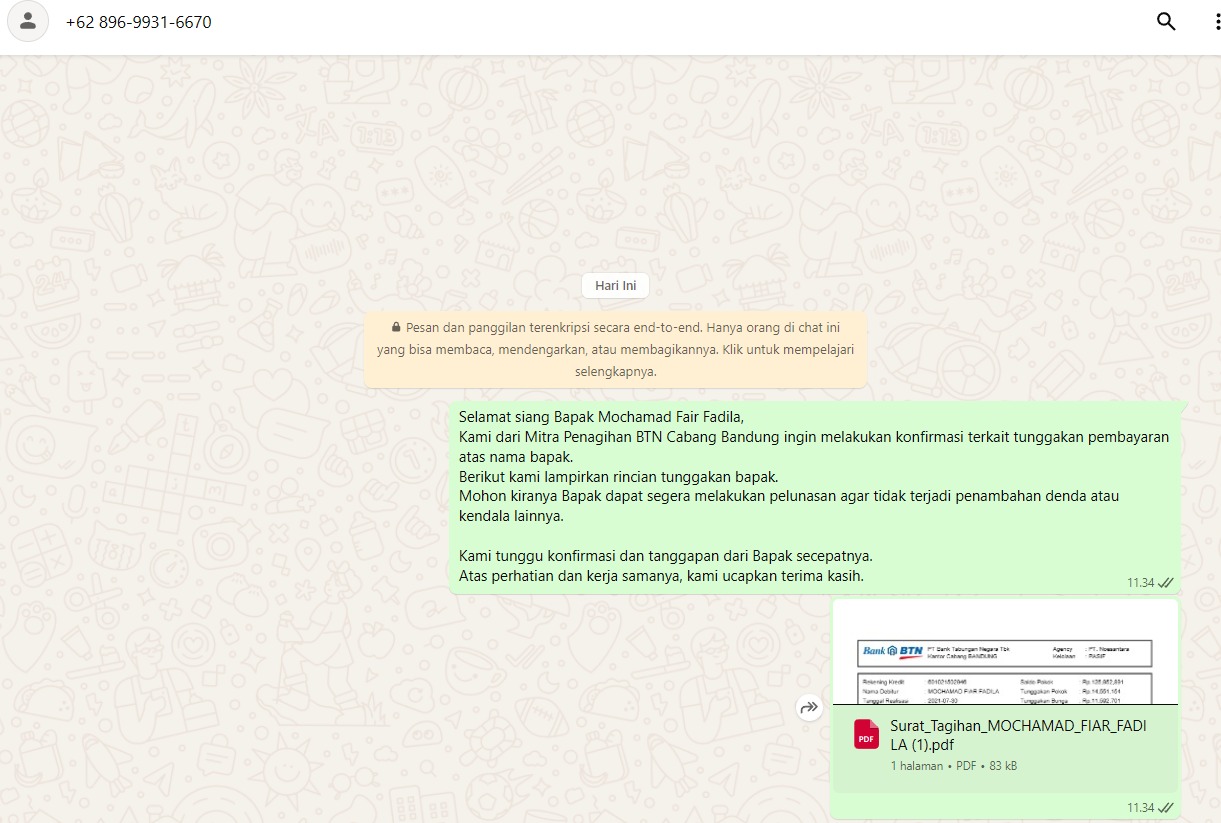Click the lock icon in encryption notice

click(396, 327)
